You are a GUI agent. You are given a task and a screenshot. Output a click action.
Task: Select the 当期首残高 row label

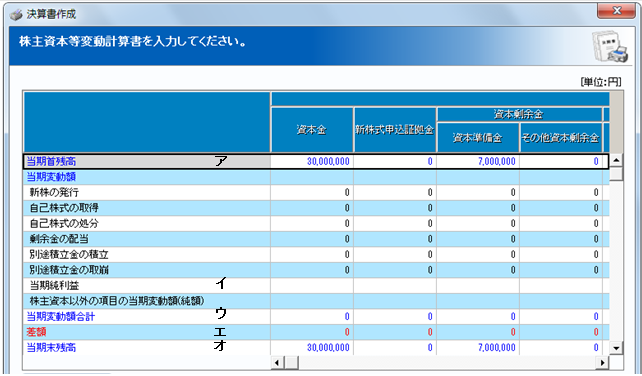147,161
